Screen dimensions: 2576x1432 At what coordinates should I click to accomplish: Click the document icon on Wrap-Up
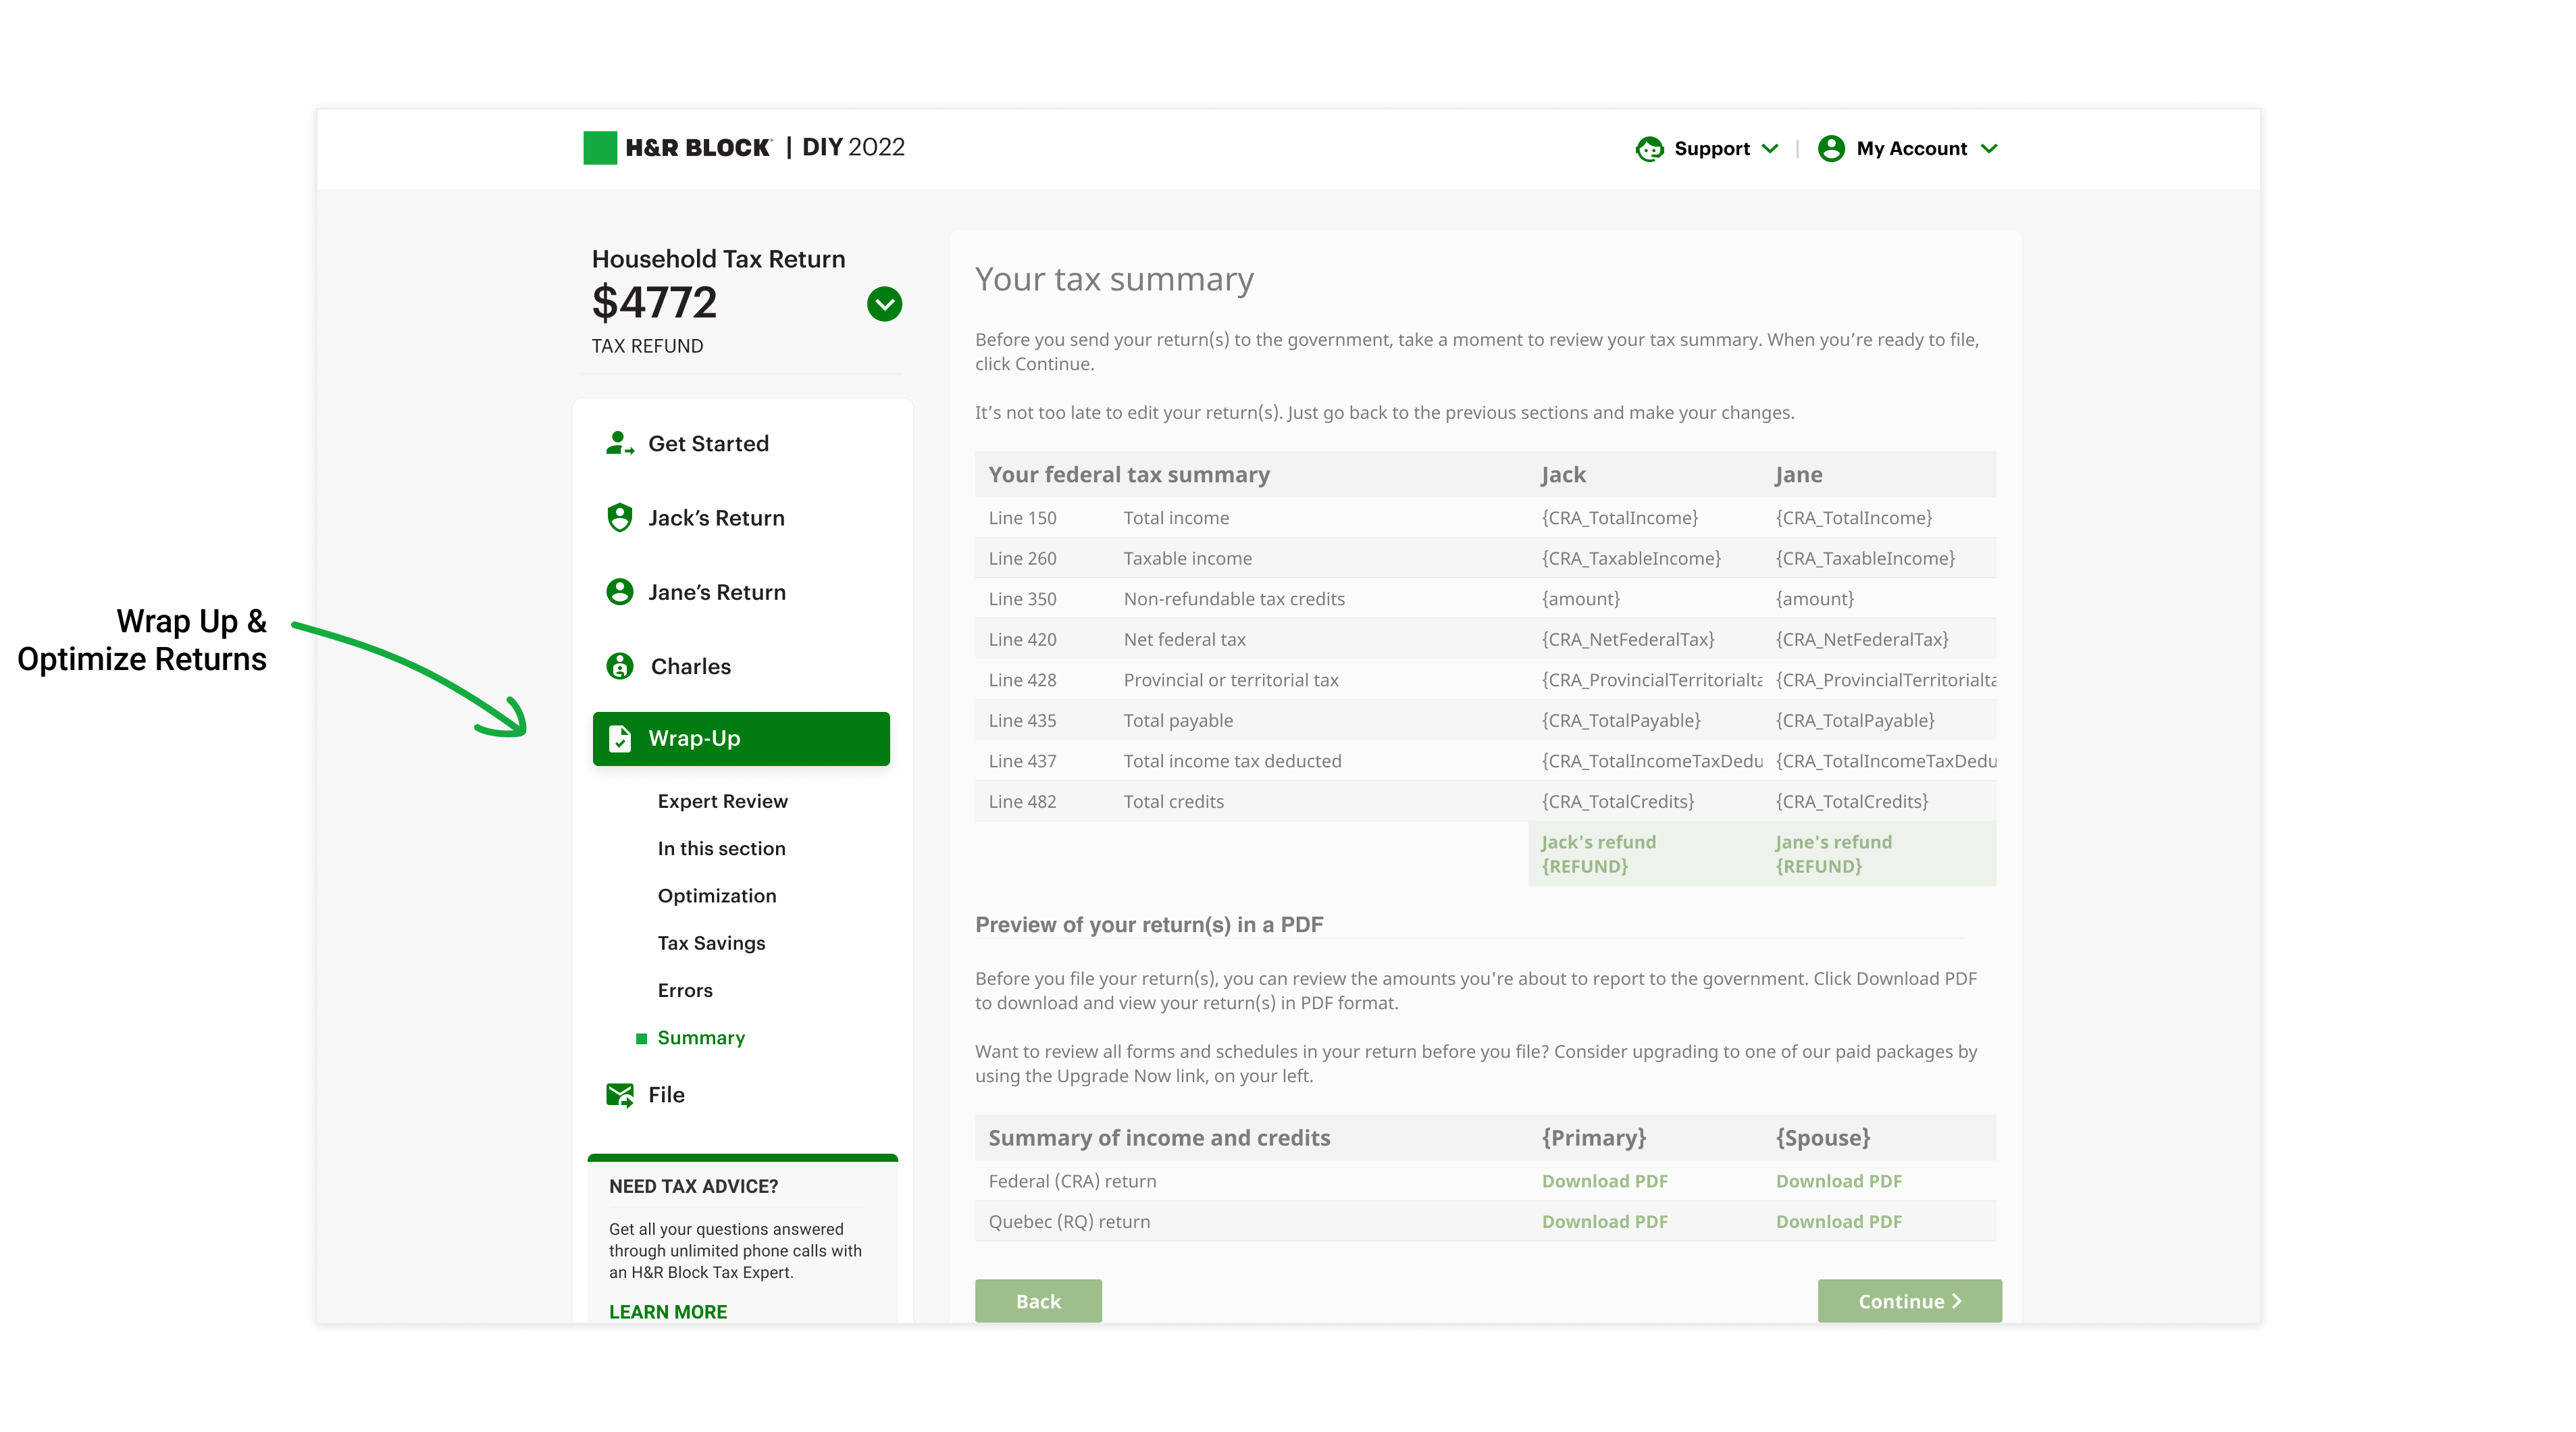tap(619, 739)
